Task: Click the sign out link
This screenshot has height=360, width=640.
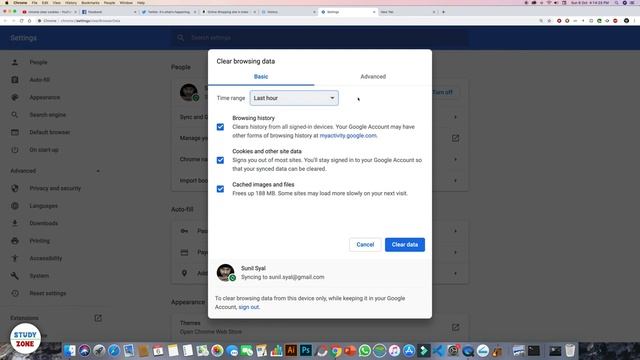Action: click(249, 307)
